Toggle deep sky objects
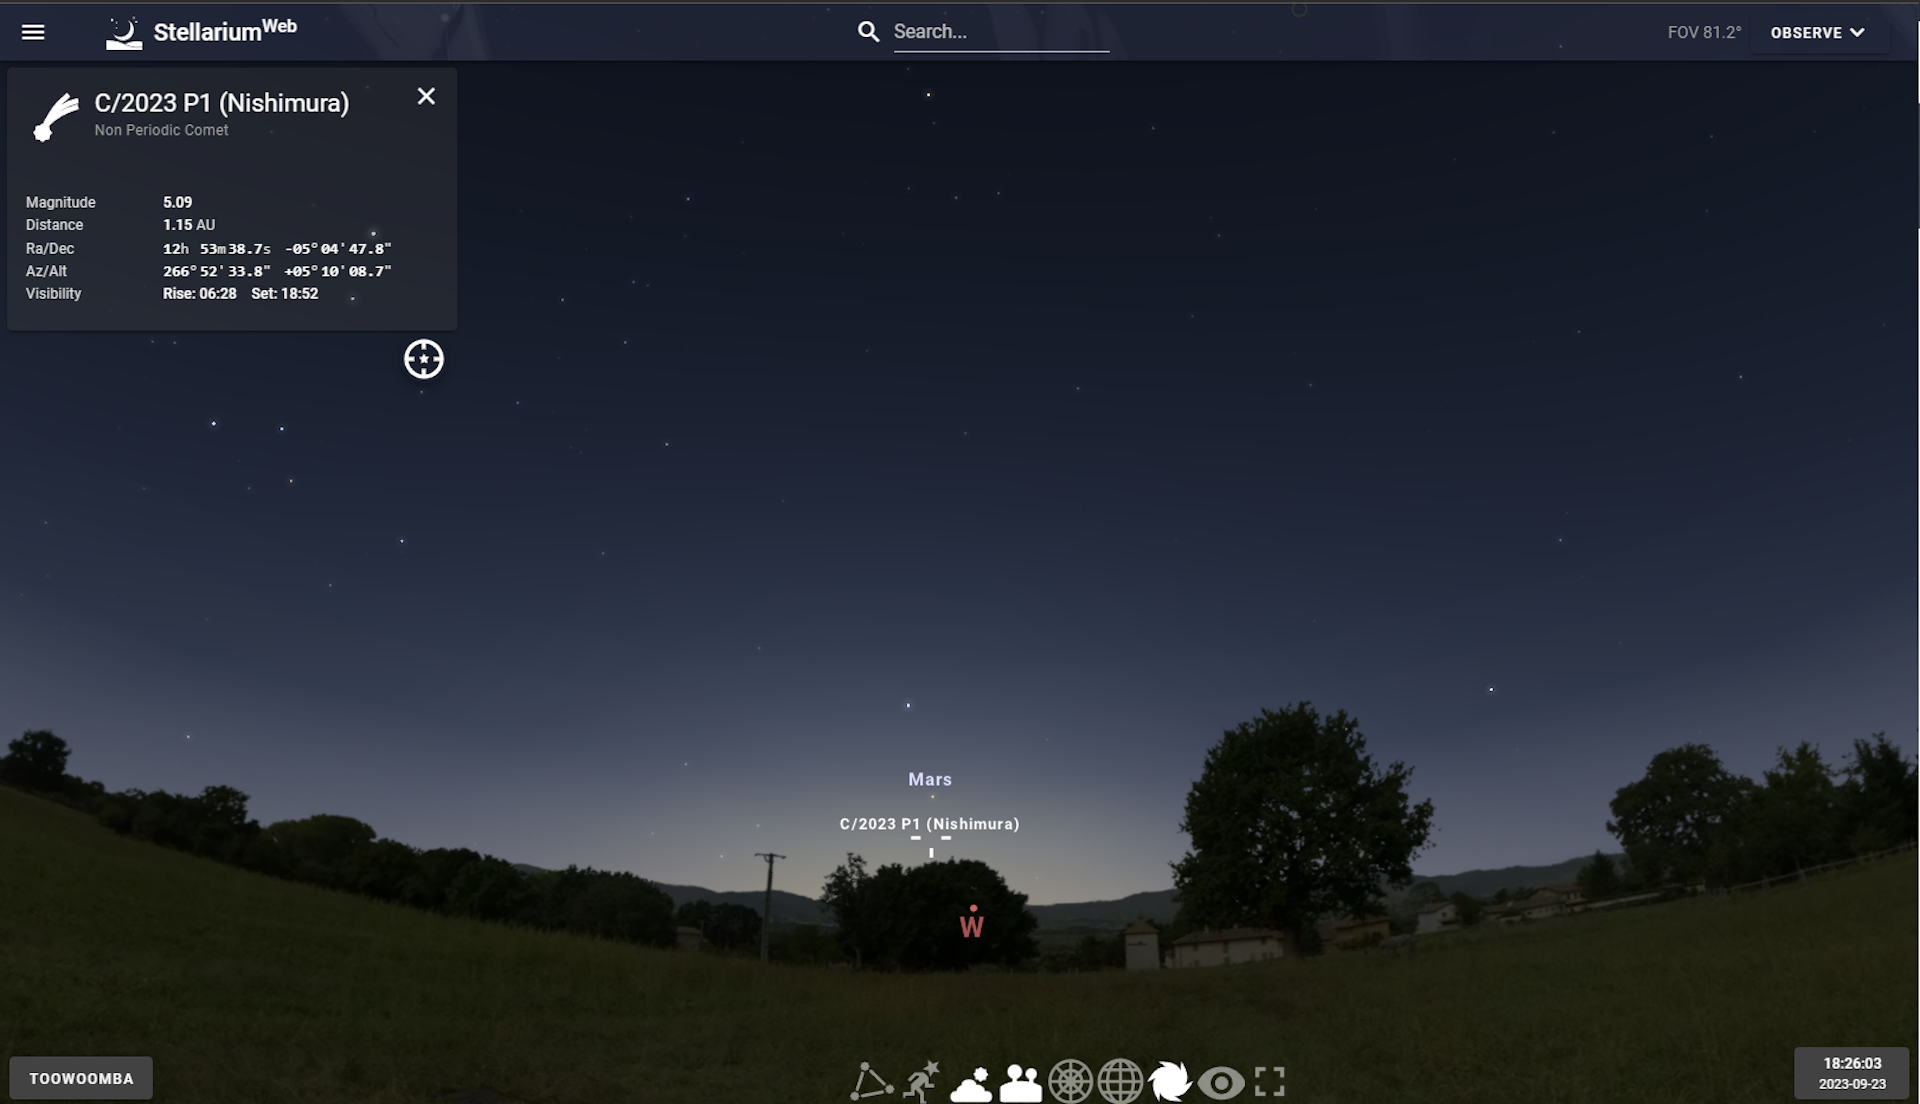This screenshot has height=1104, width=1920. 1170,1081
